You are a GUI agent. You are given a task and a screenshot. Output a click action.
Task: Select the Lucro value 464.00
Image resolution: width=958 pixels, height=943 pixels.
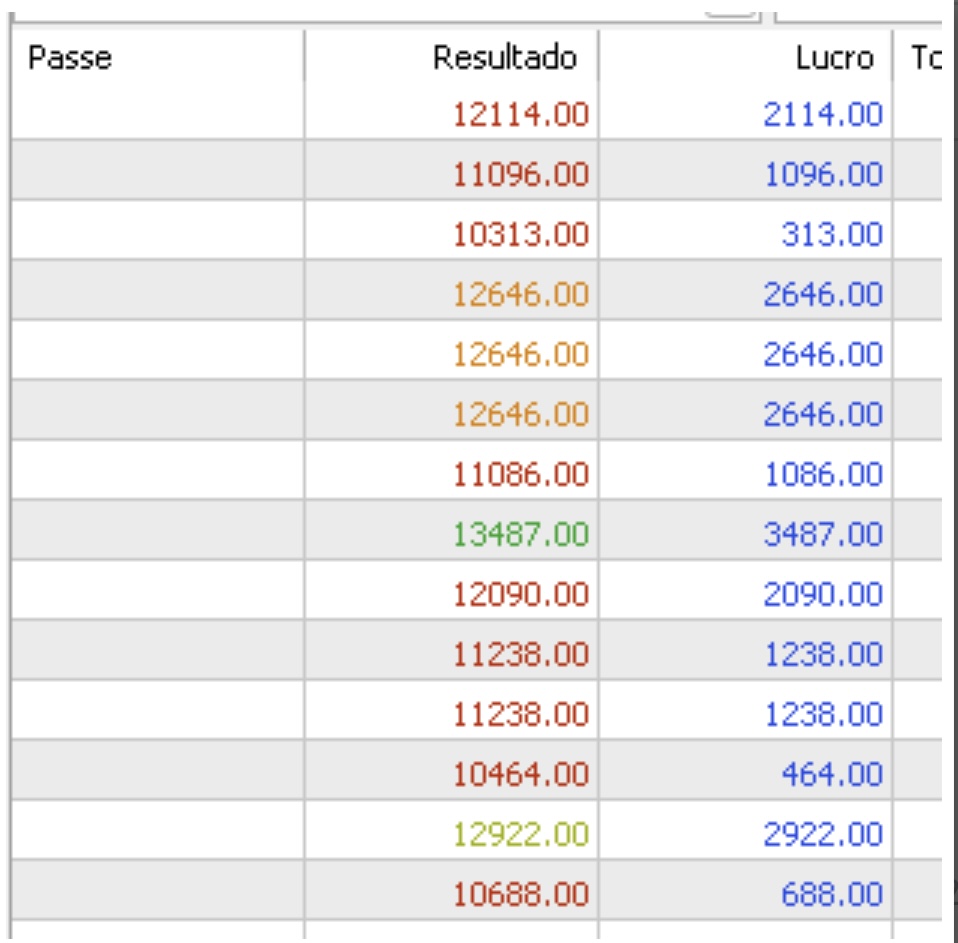click(x=832, y=774)
